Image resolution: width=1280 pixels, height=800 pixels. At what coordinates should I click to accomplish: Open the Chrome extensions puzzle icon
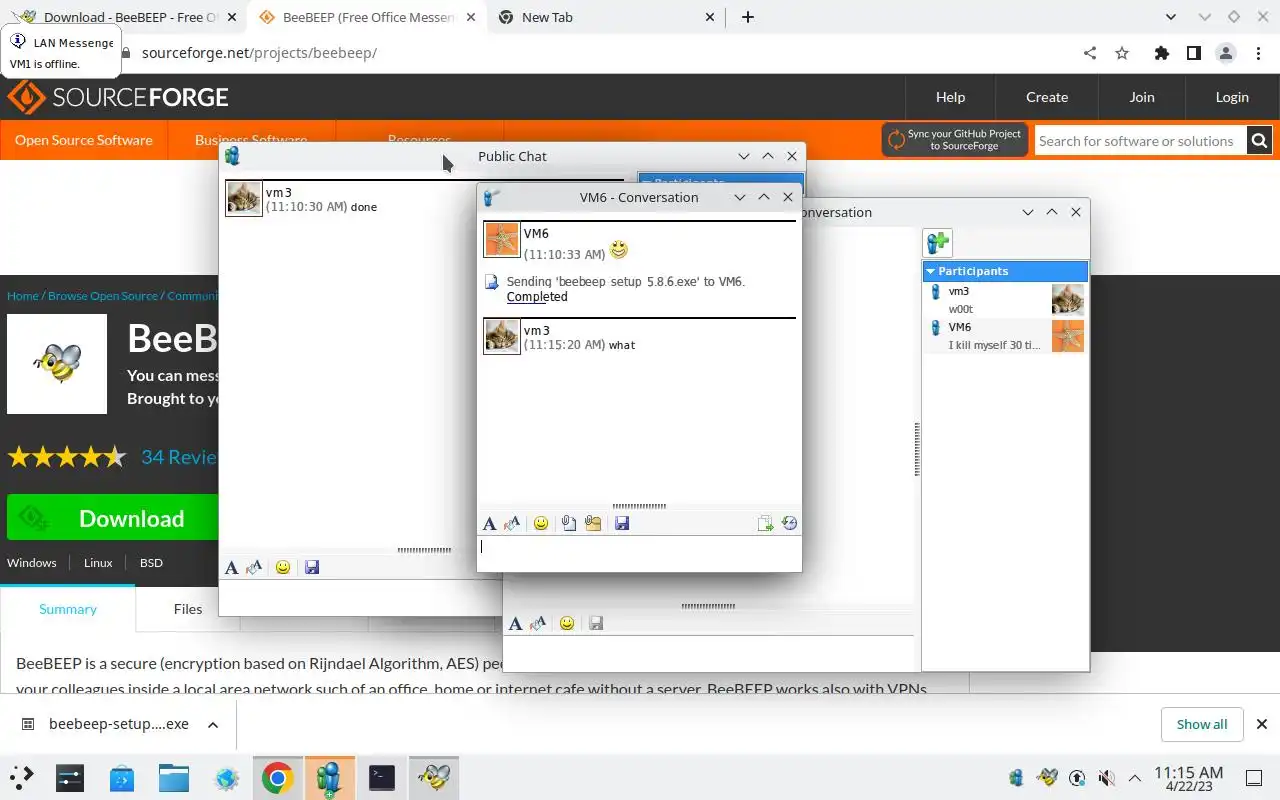(x=1161, y=53)
